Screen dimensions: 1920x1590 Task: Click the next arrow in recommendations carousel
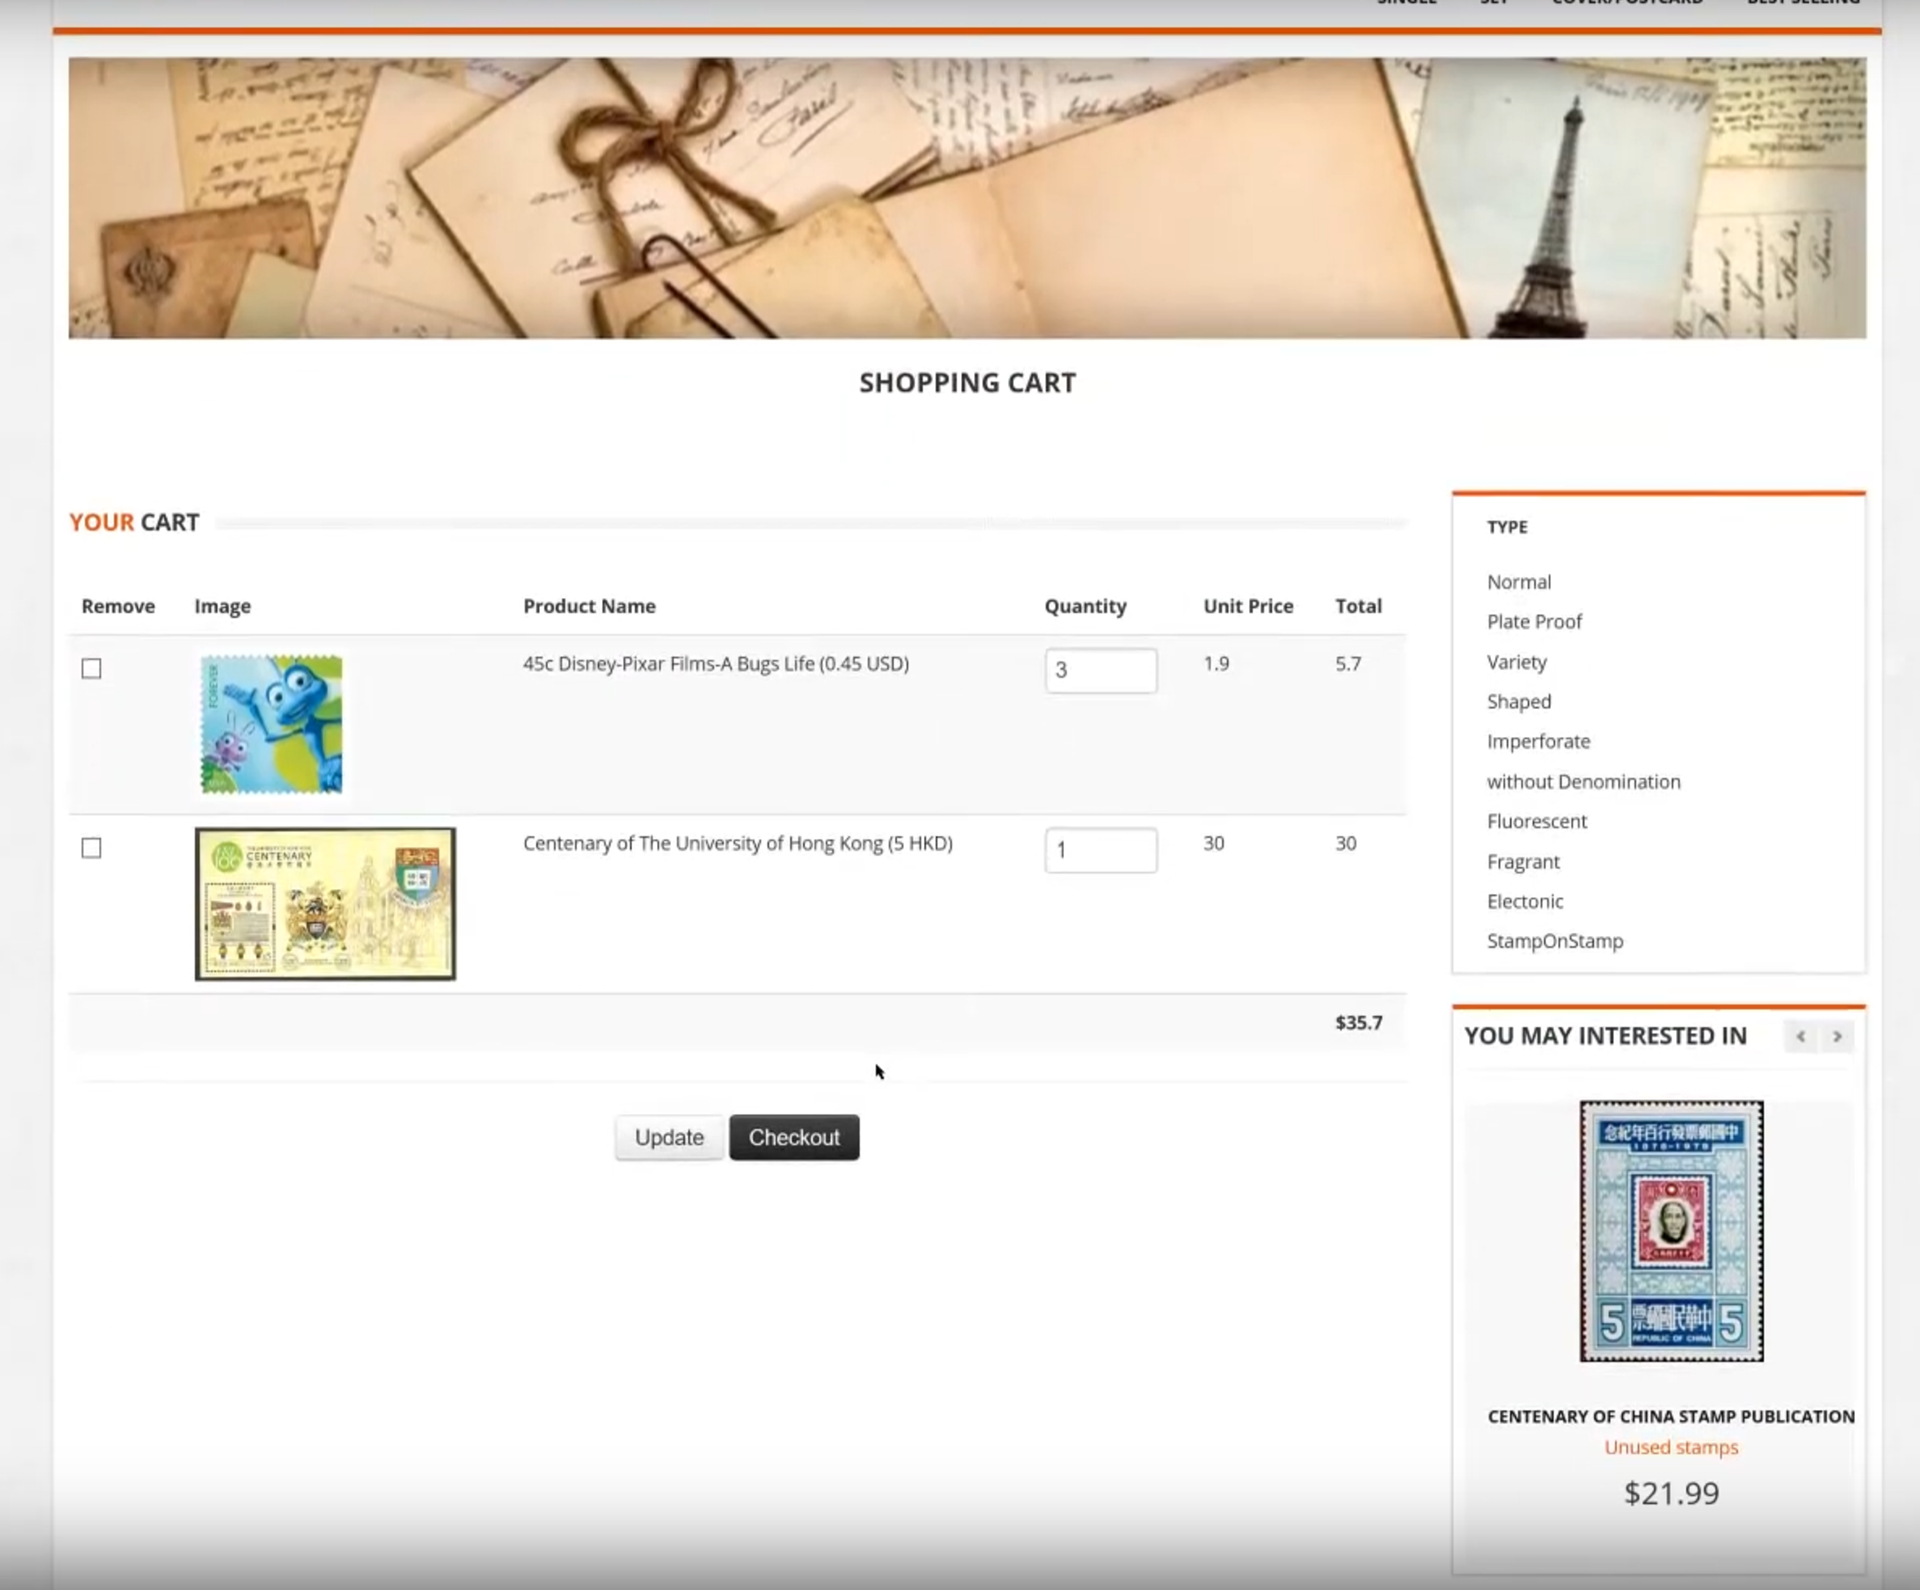click(x=1837, y=1037)
